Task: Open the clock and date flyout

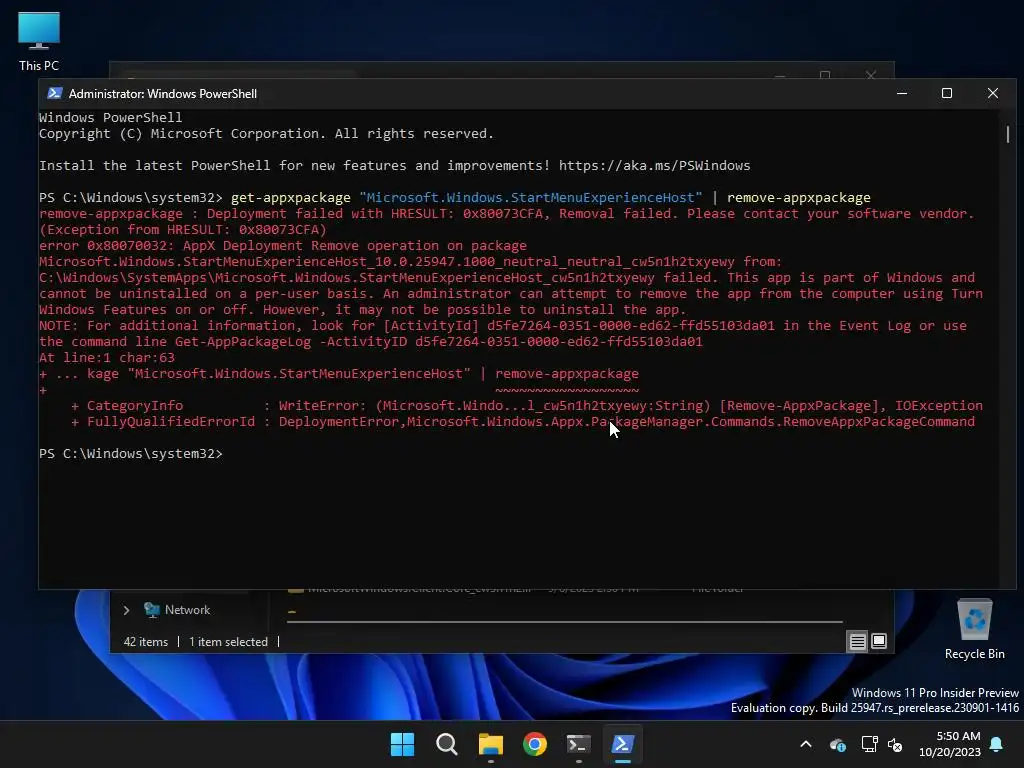Action: tap(950, 744)
